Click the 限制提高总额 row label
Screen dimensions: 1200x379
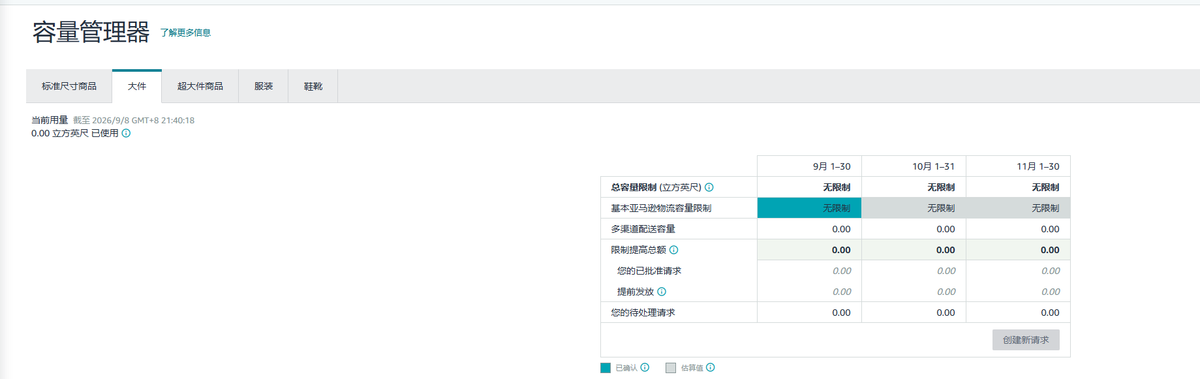[639, 250]
